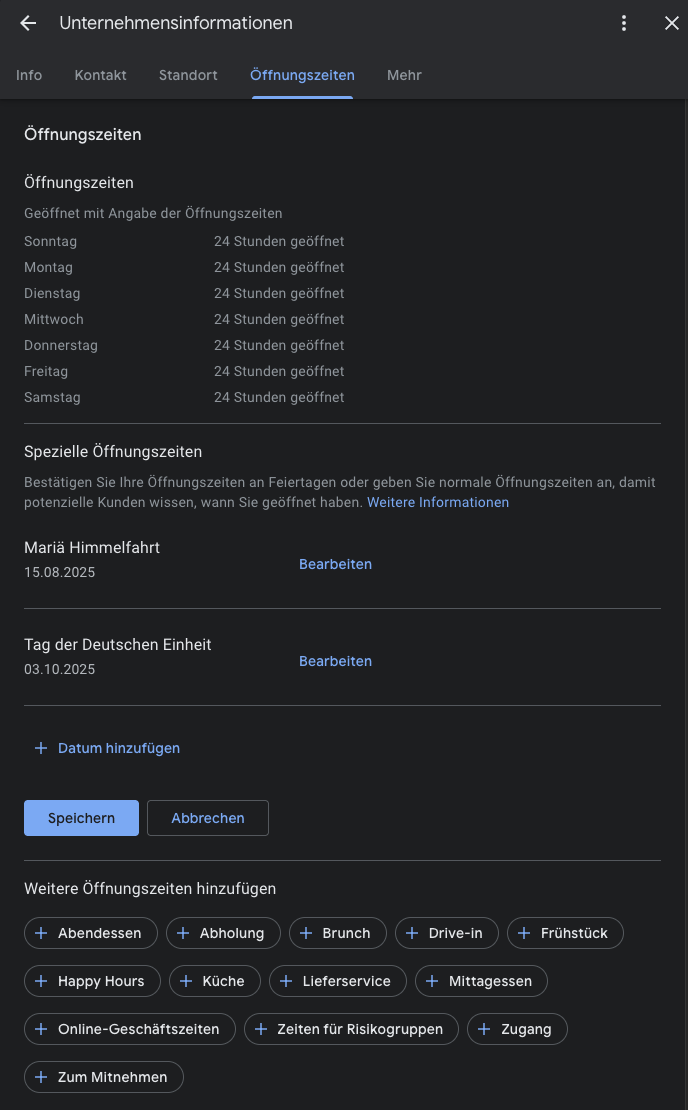Viewport: 688px width, 1110px height.
Task: Add the Brunch hours chip
Action: [338, 933]
